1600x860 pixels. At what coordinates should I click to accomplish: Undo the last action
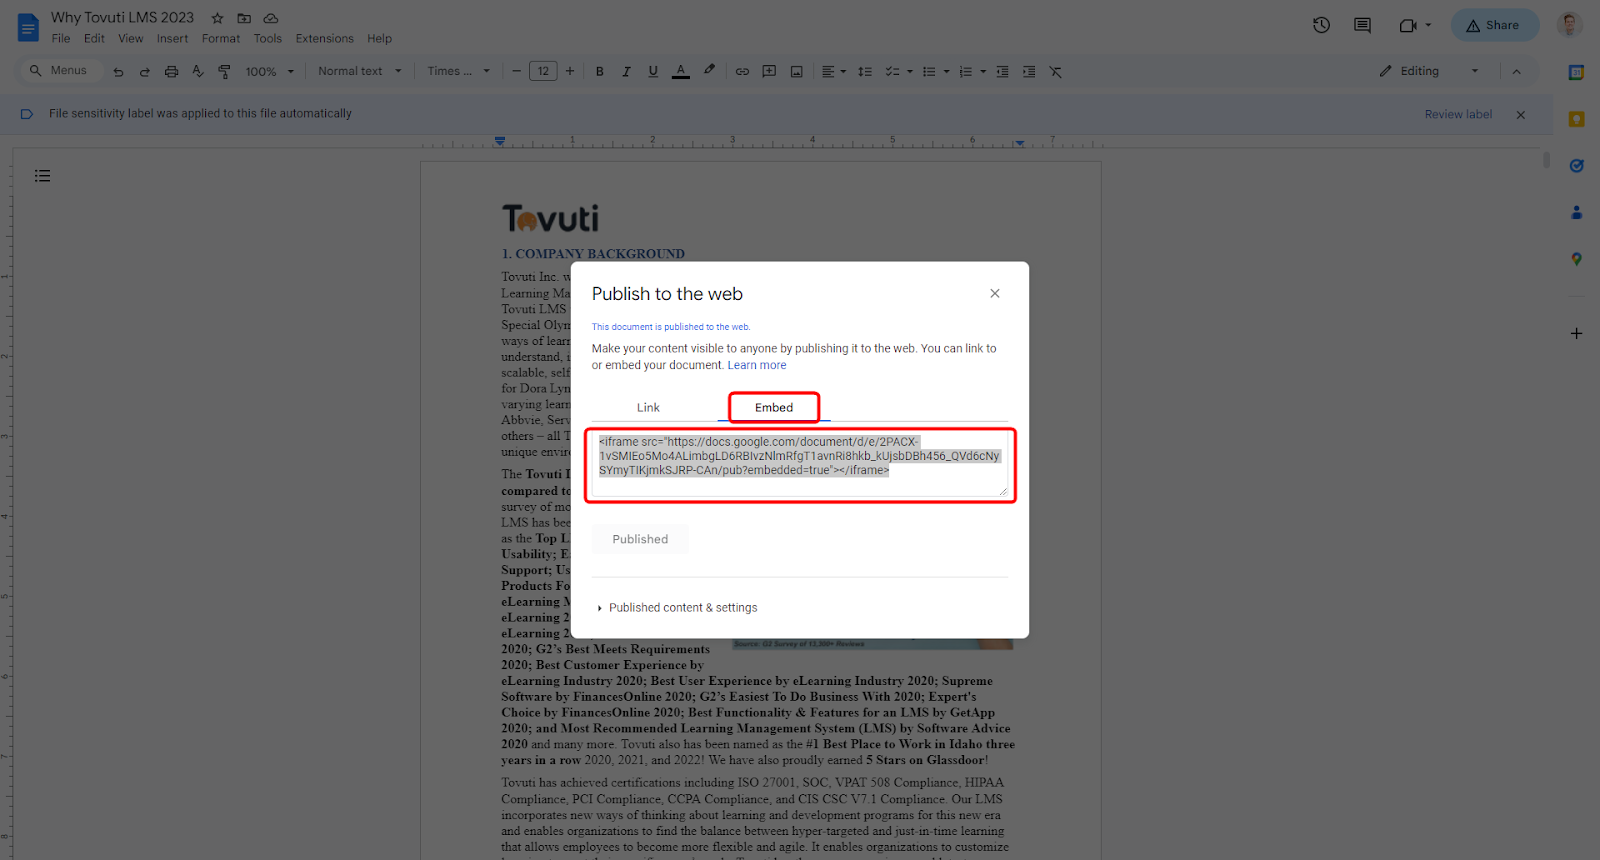point(118,72)
